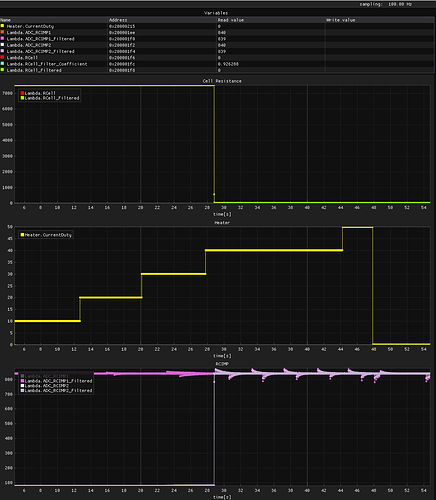Show hidden Lambda.ADC_RCIMP1 series in RCIMP legend
Screen dimensions: 436x500
[x=44, y=376]
